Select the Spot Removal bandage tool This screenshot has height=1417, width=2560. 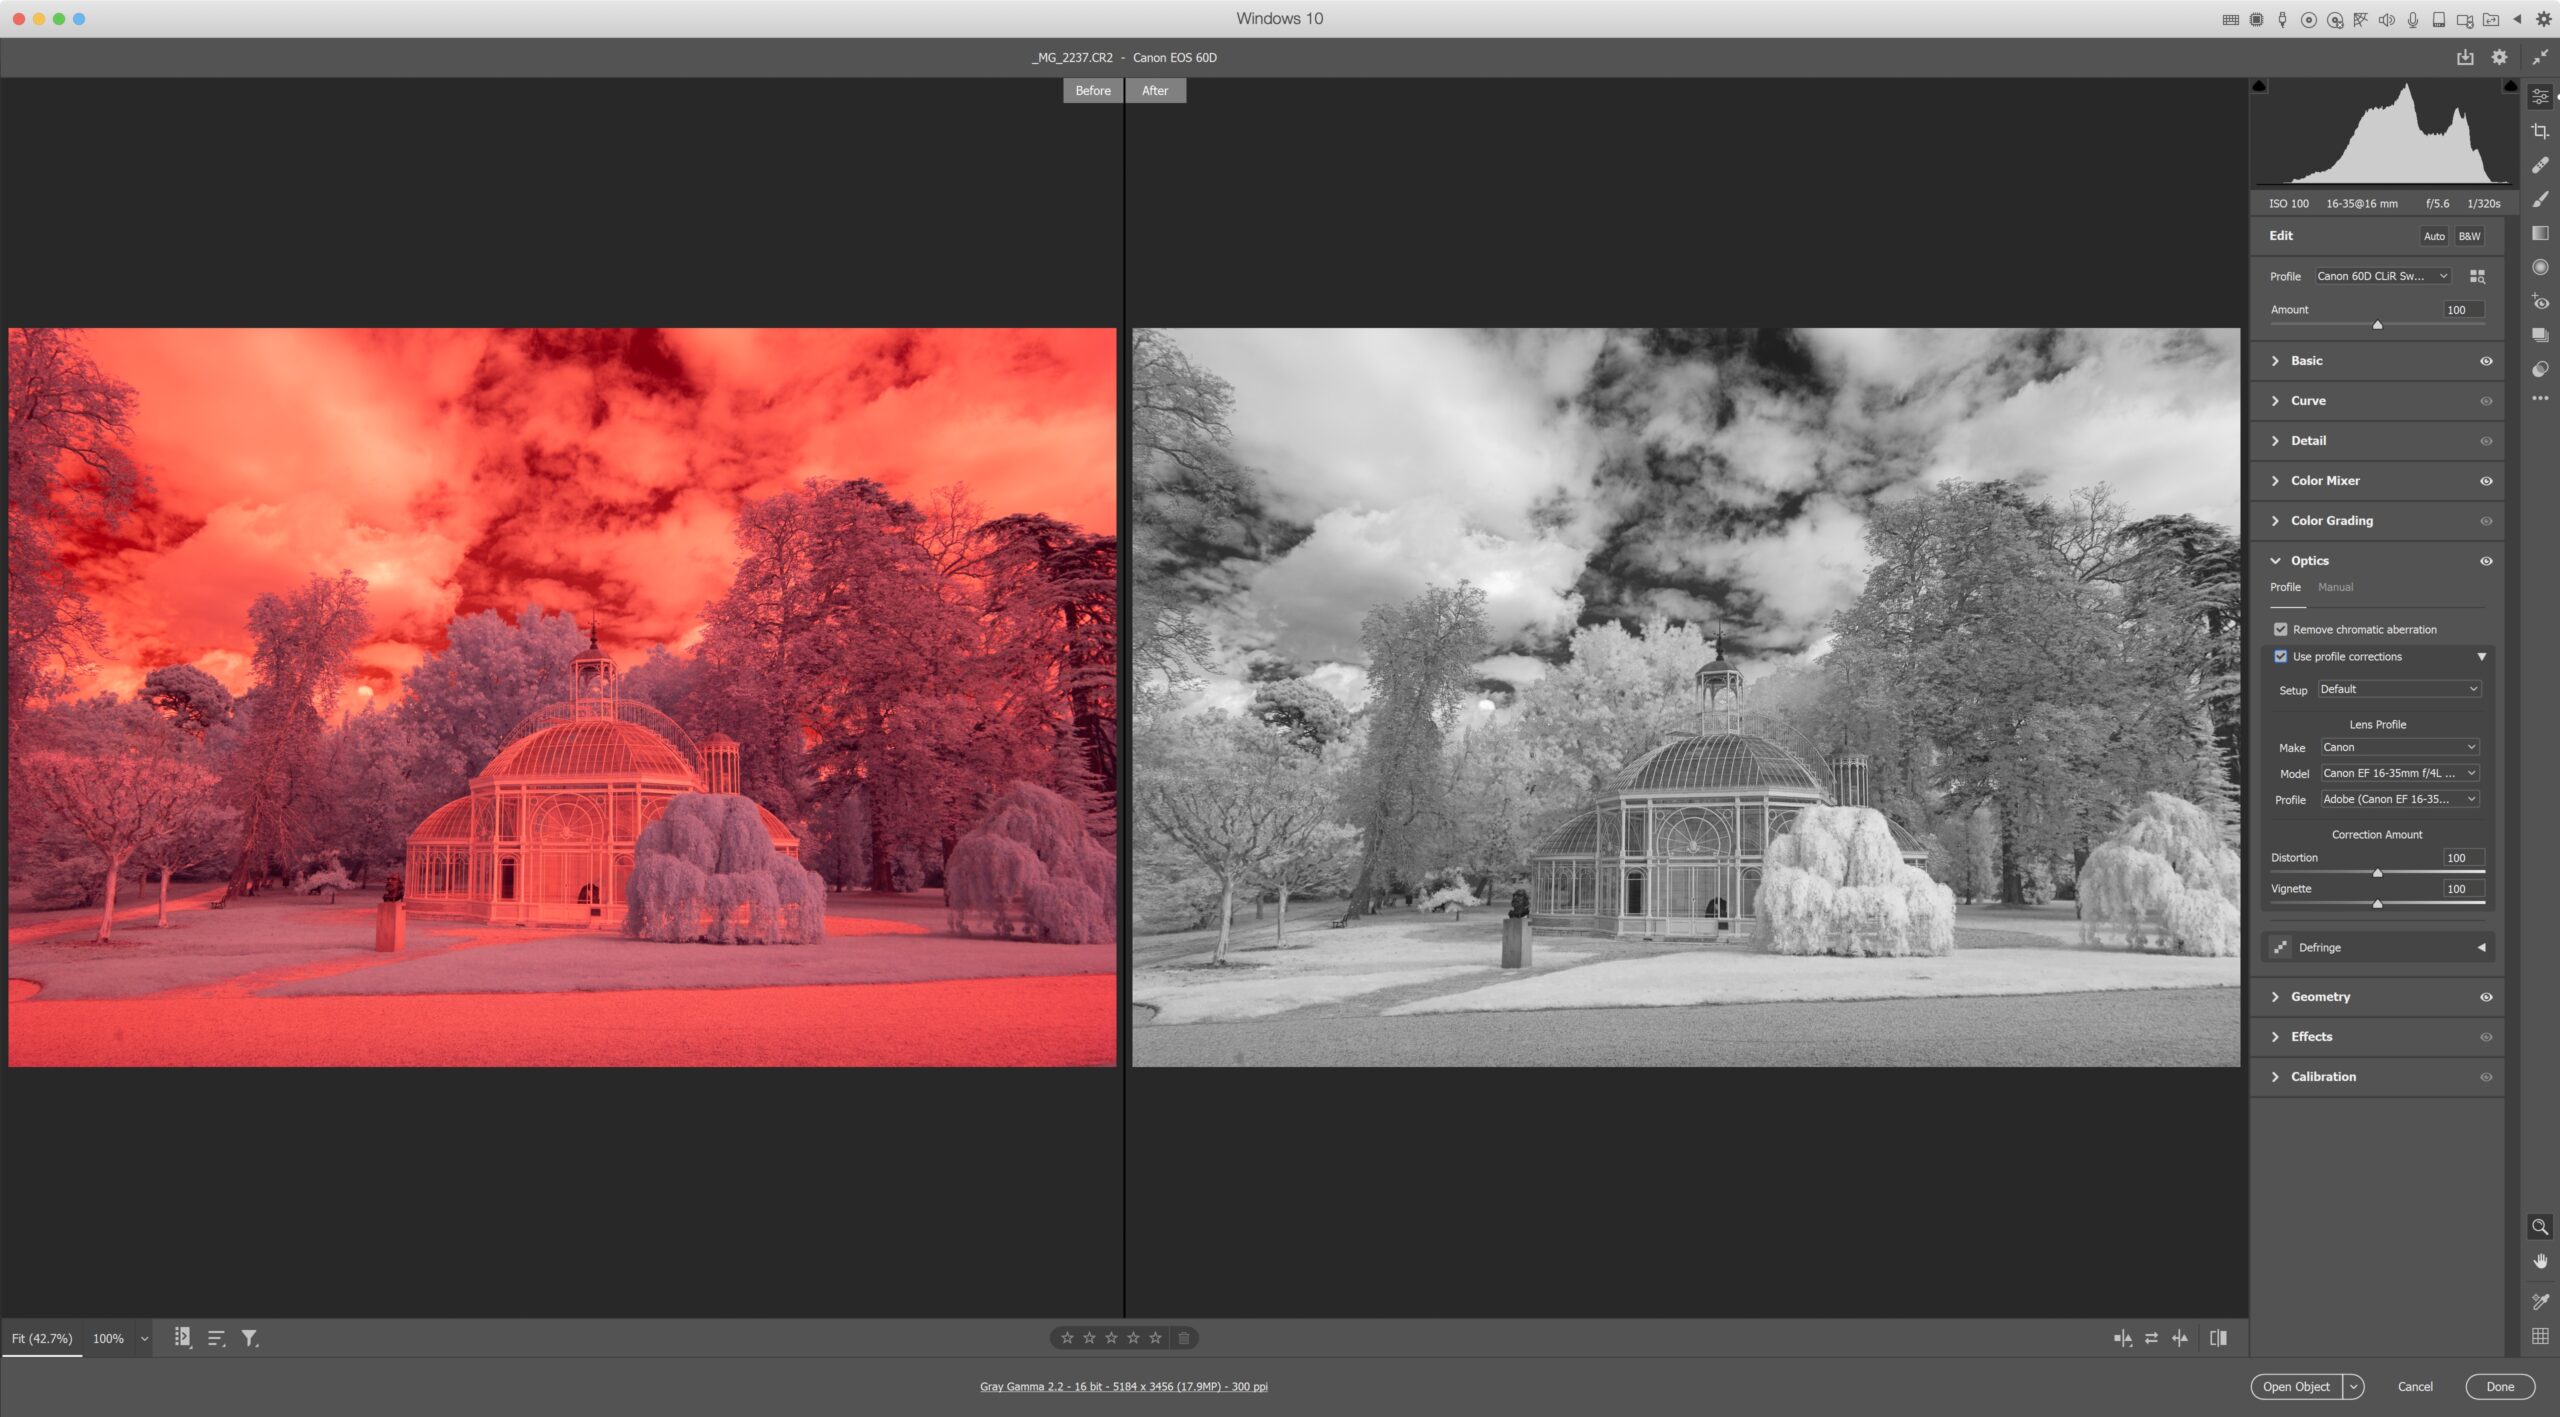[x=2540, y=165]
